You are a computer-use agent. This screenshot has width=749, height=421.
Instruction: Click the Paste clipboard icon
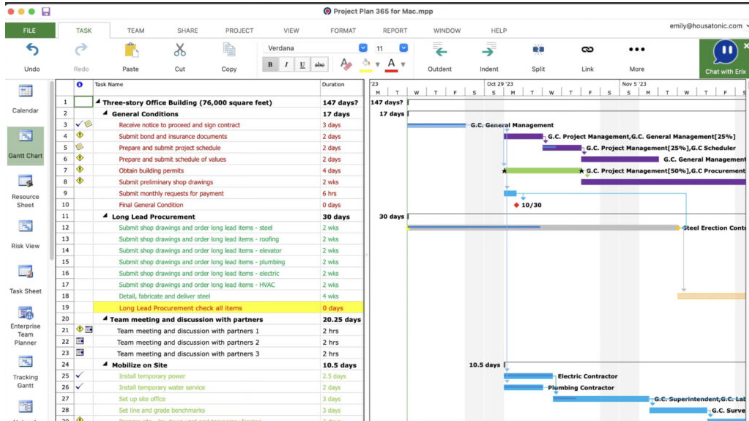130,50
